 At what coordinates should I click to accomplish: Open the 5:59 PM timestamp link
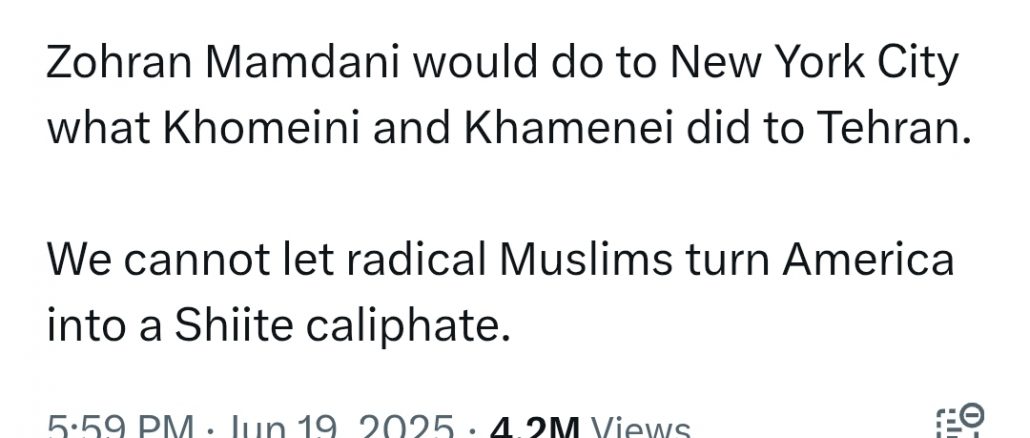121,425
